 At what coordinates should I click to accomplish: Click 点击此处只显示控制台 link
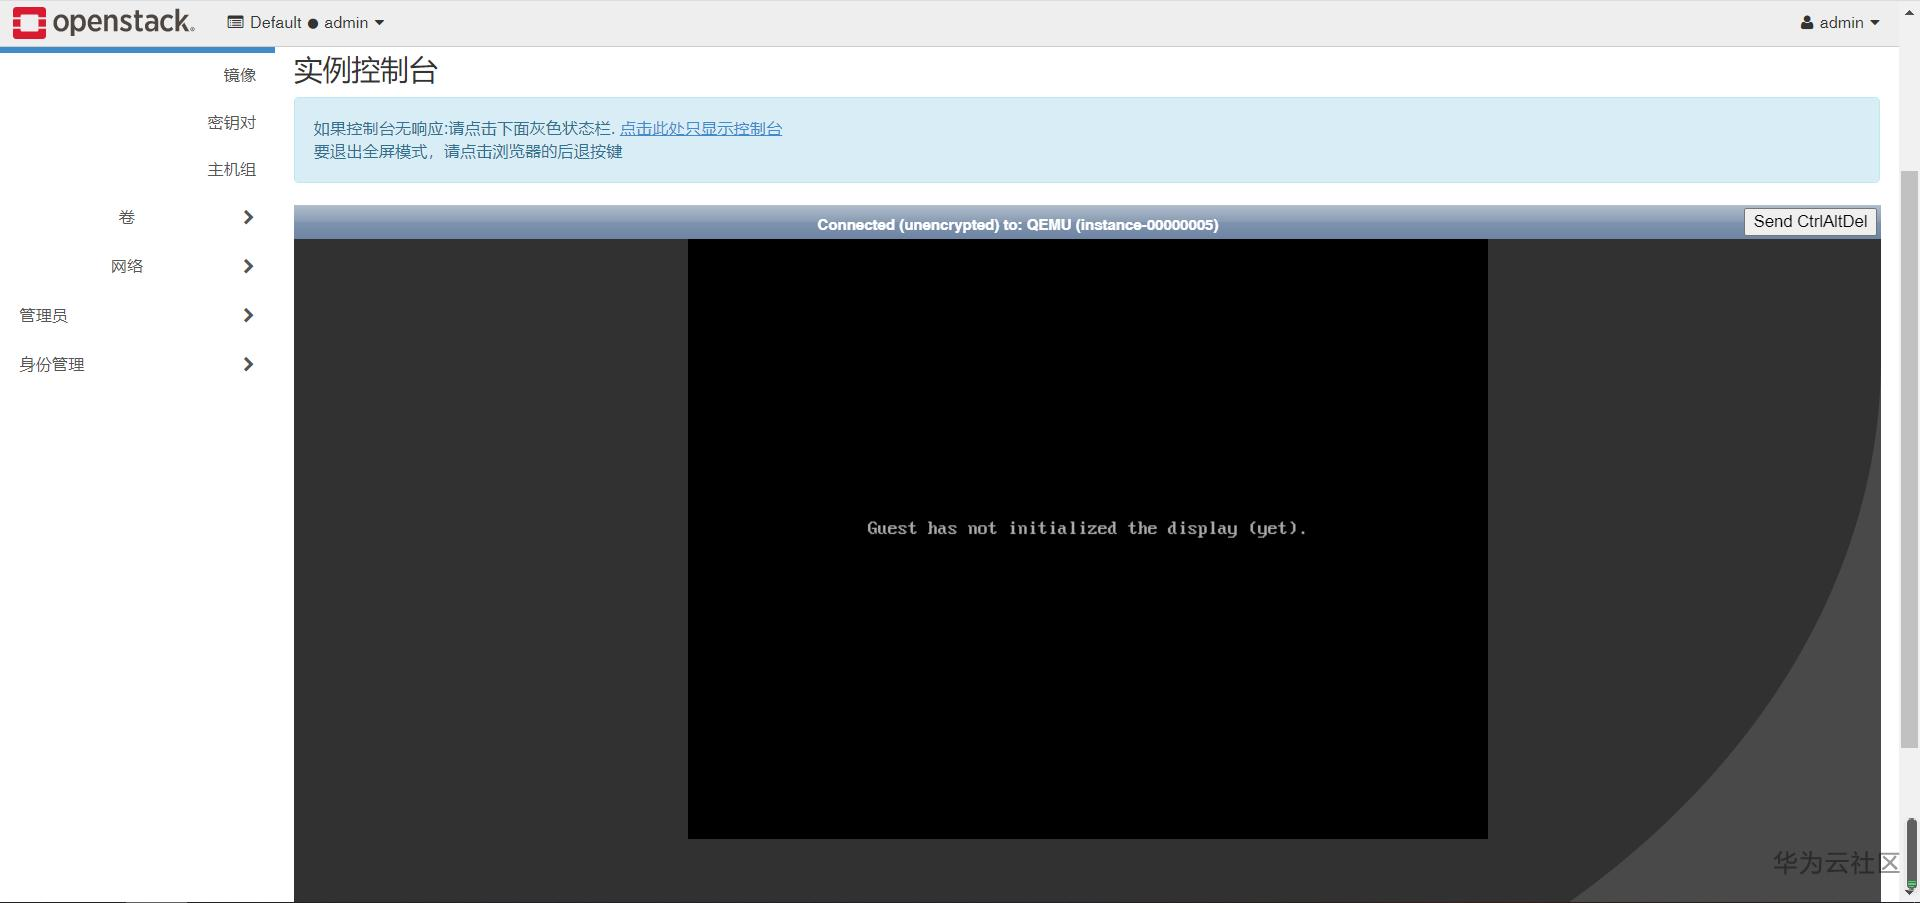click(701, 128)
